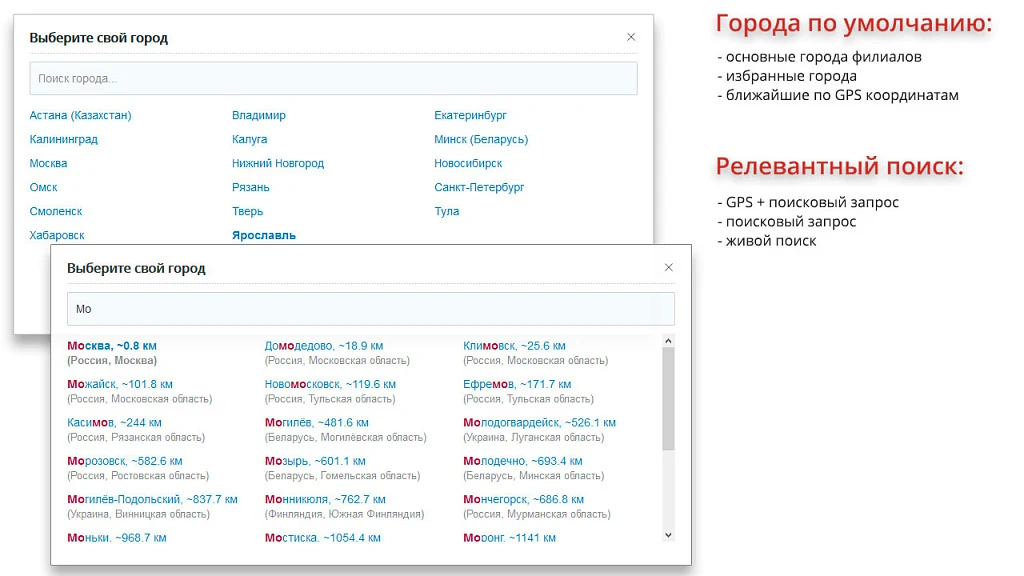Click Молодечно, ~693.4 км result

(x=522, y=462)
